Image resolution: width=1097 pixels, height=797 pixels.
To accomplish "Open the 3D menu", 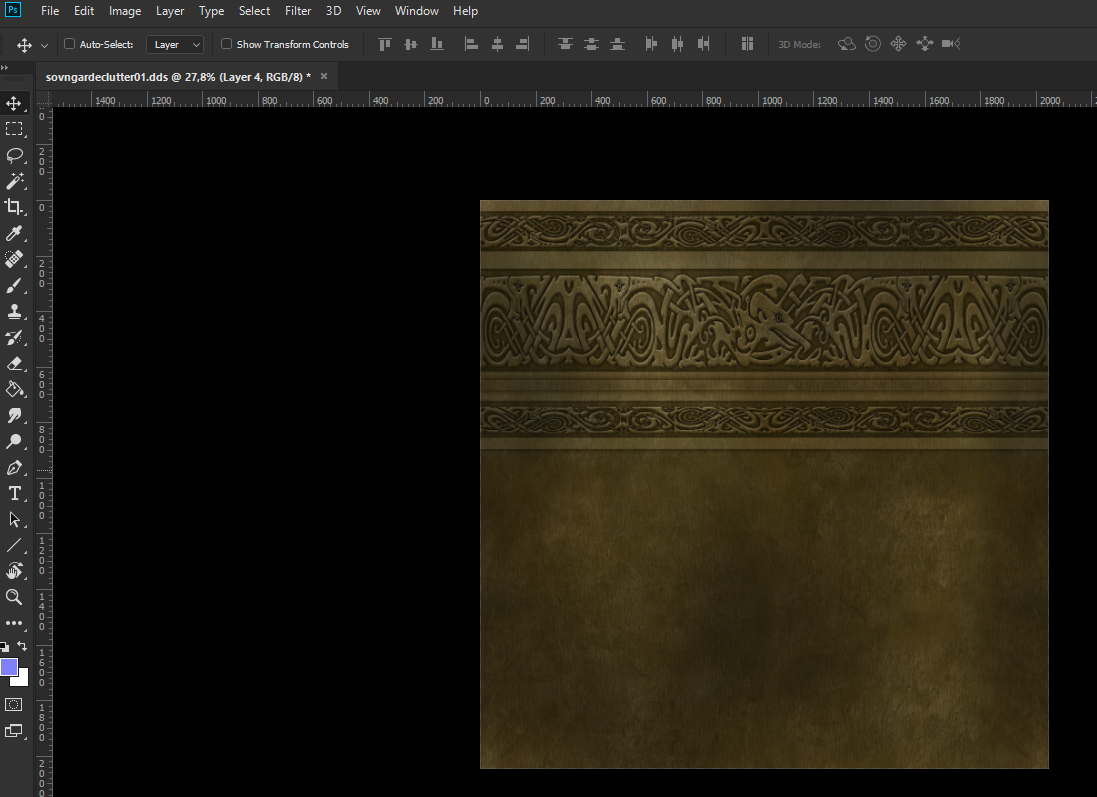I will coord(334,10).
